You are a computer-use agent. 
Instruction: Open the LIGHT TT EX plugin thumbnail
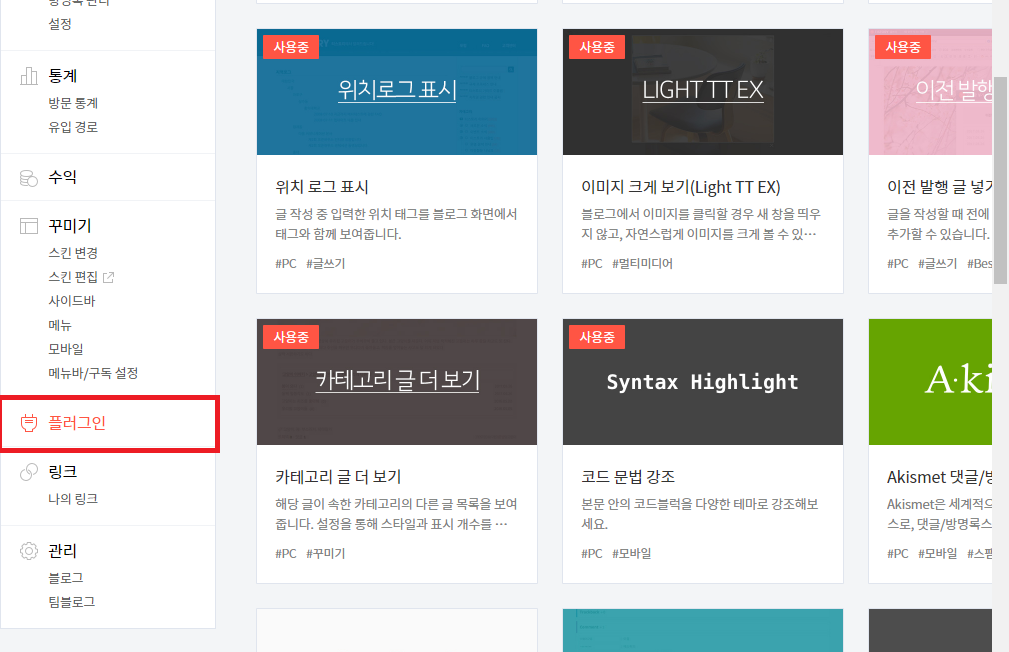pos(703,91)
